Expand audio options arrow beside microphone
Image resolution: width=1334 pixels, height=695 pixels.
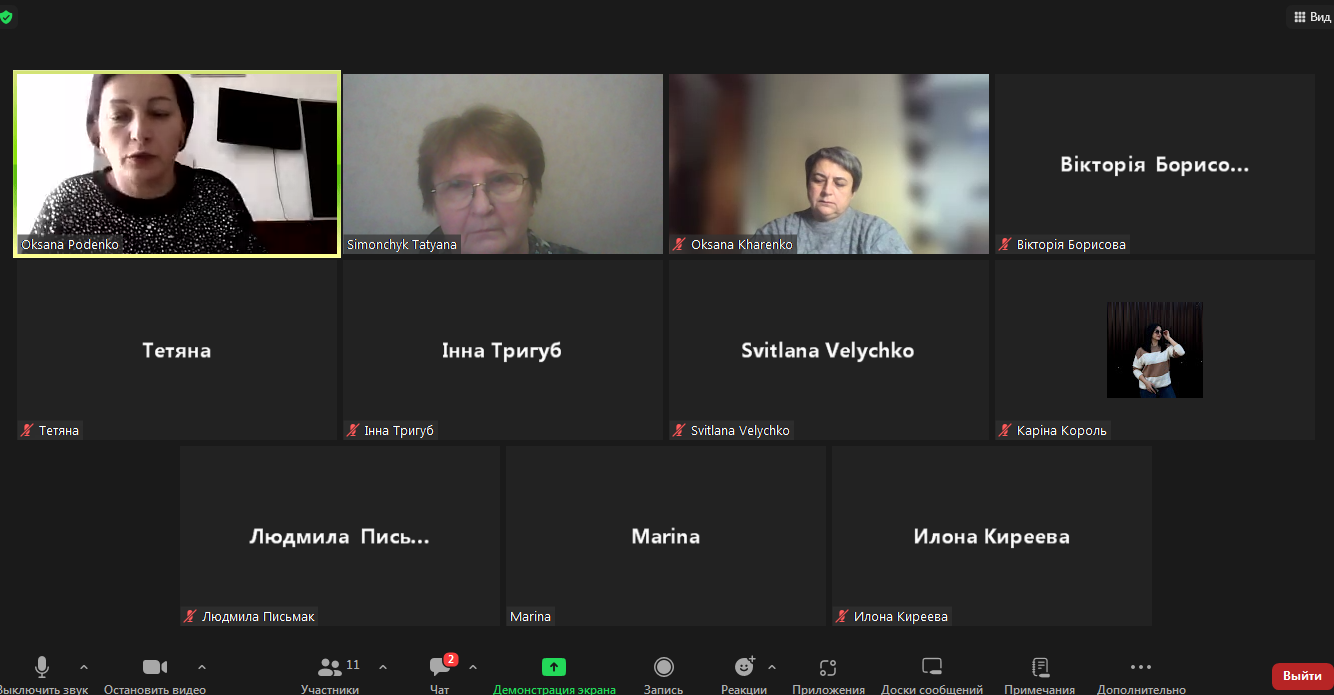[x=84, y=667]
